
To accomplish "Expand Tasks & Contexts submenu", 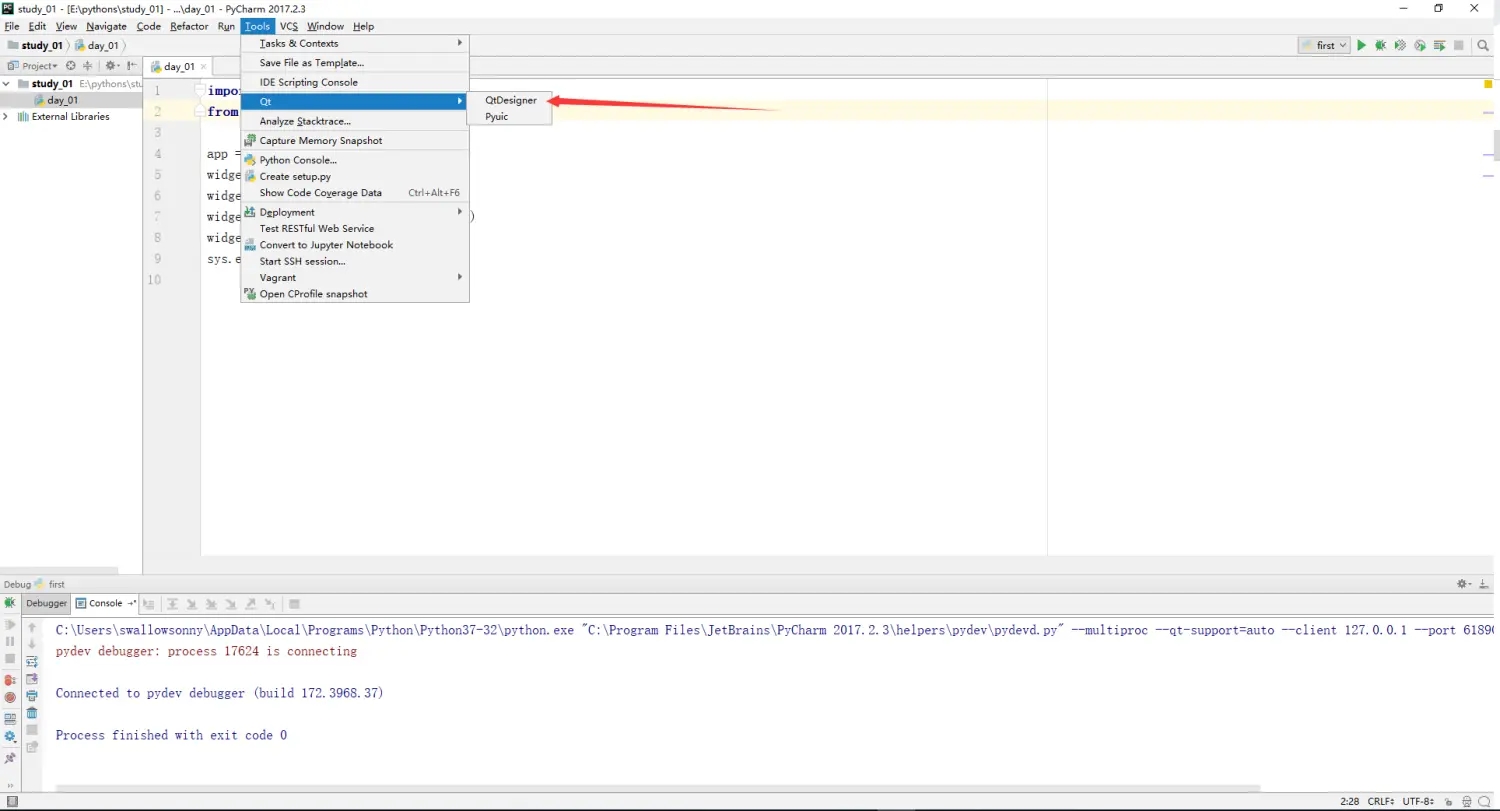I will (355, 43).
